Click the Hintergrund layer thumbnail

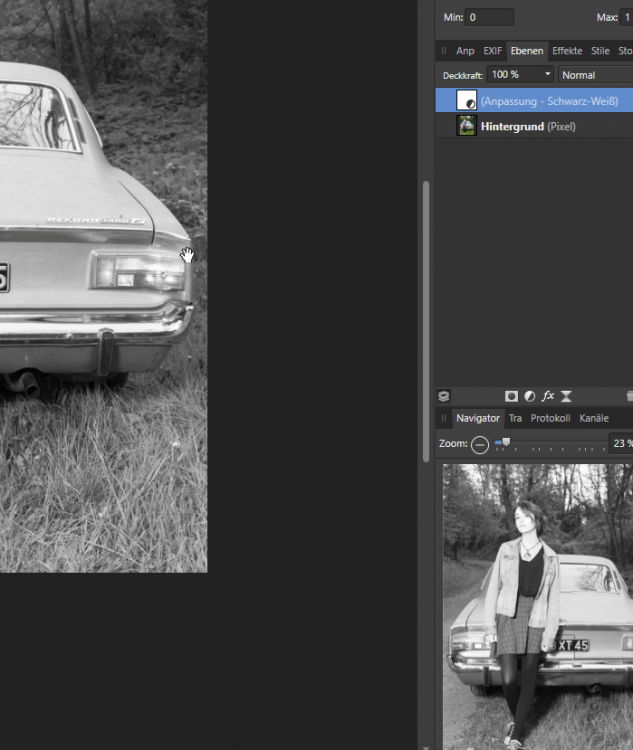466,126
